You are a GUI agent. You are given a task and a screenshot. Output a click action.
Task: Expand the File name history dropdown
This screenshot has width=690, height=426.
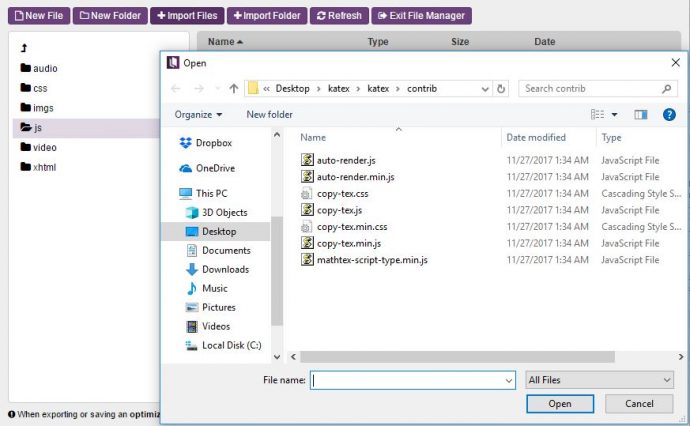(507, 380)
